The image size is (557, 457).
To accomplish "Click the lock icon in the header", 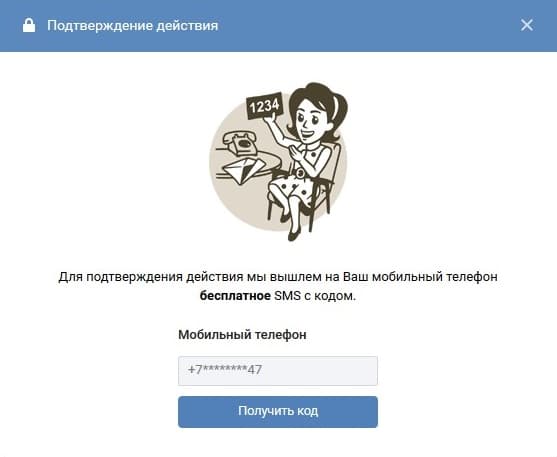I will click(x=29, y=25).
